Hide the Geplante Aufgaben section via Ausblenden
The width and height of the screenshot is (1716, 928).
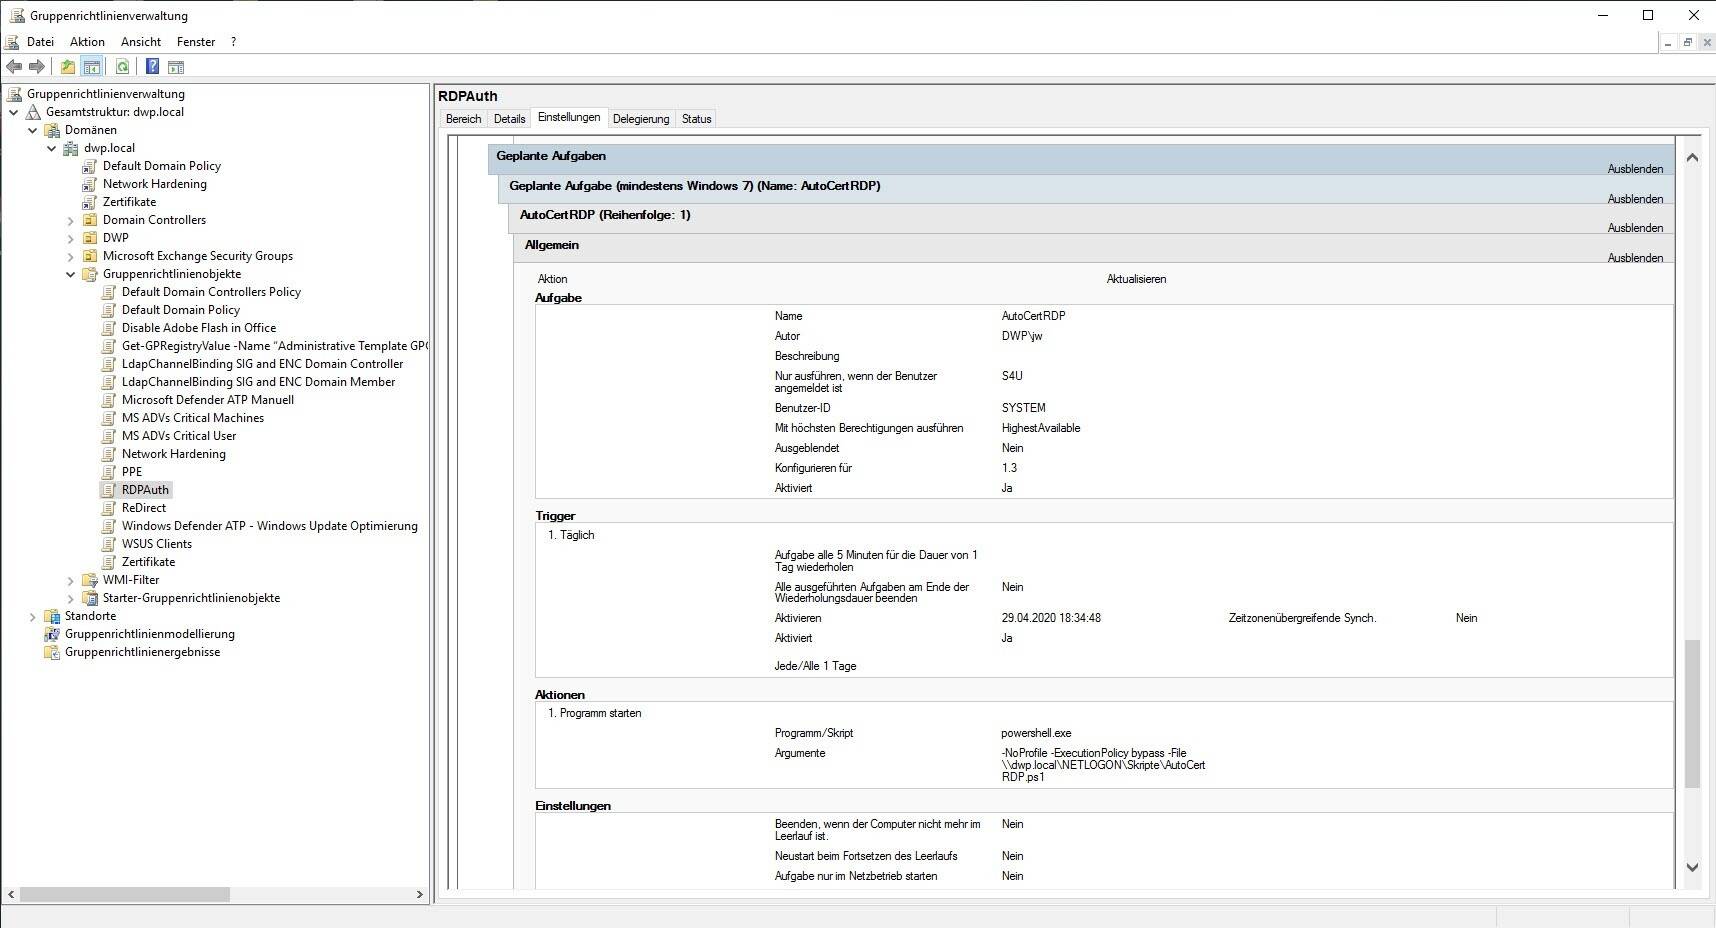1635,169
